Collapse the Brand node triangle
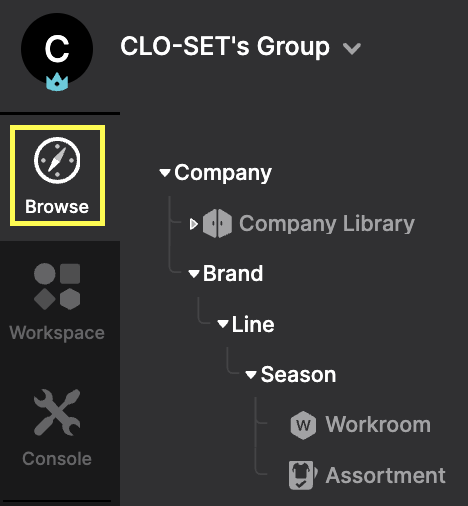The height and width of the screenshot is (506, 468). [x=194, y=274]
